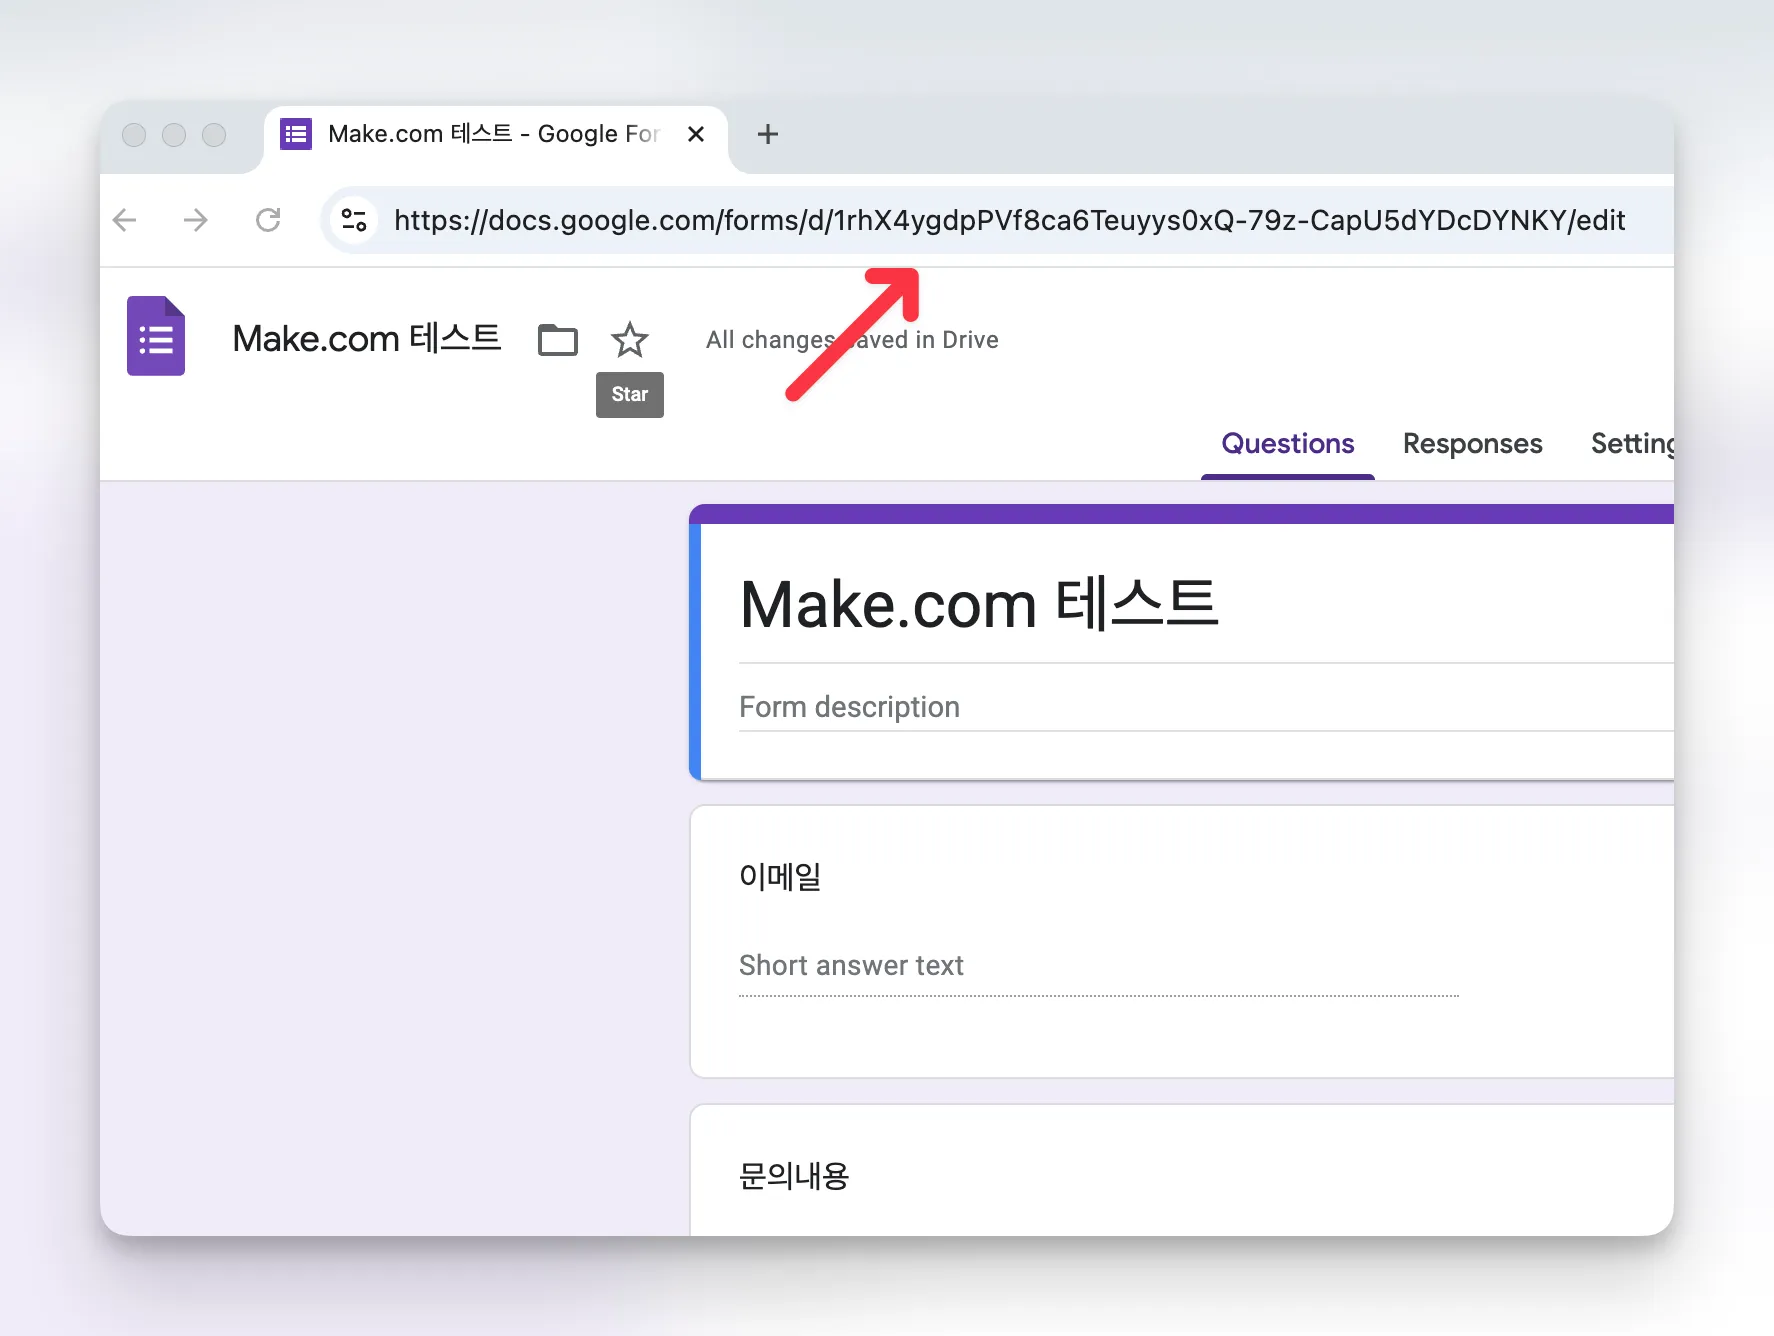Click the docs.google.com URL address bar

(x=1008, y=220)
